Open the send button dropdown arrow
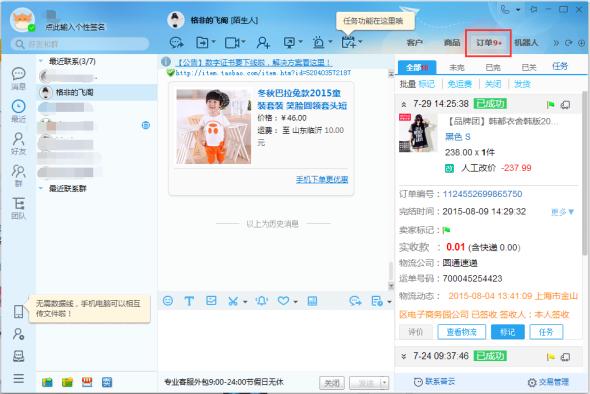 coord(384,383)
